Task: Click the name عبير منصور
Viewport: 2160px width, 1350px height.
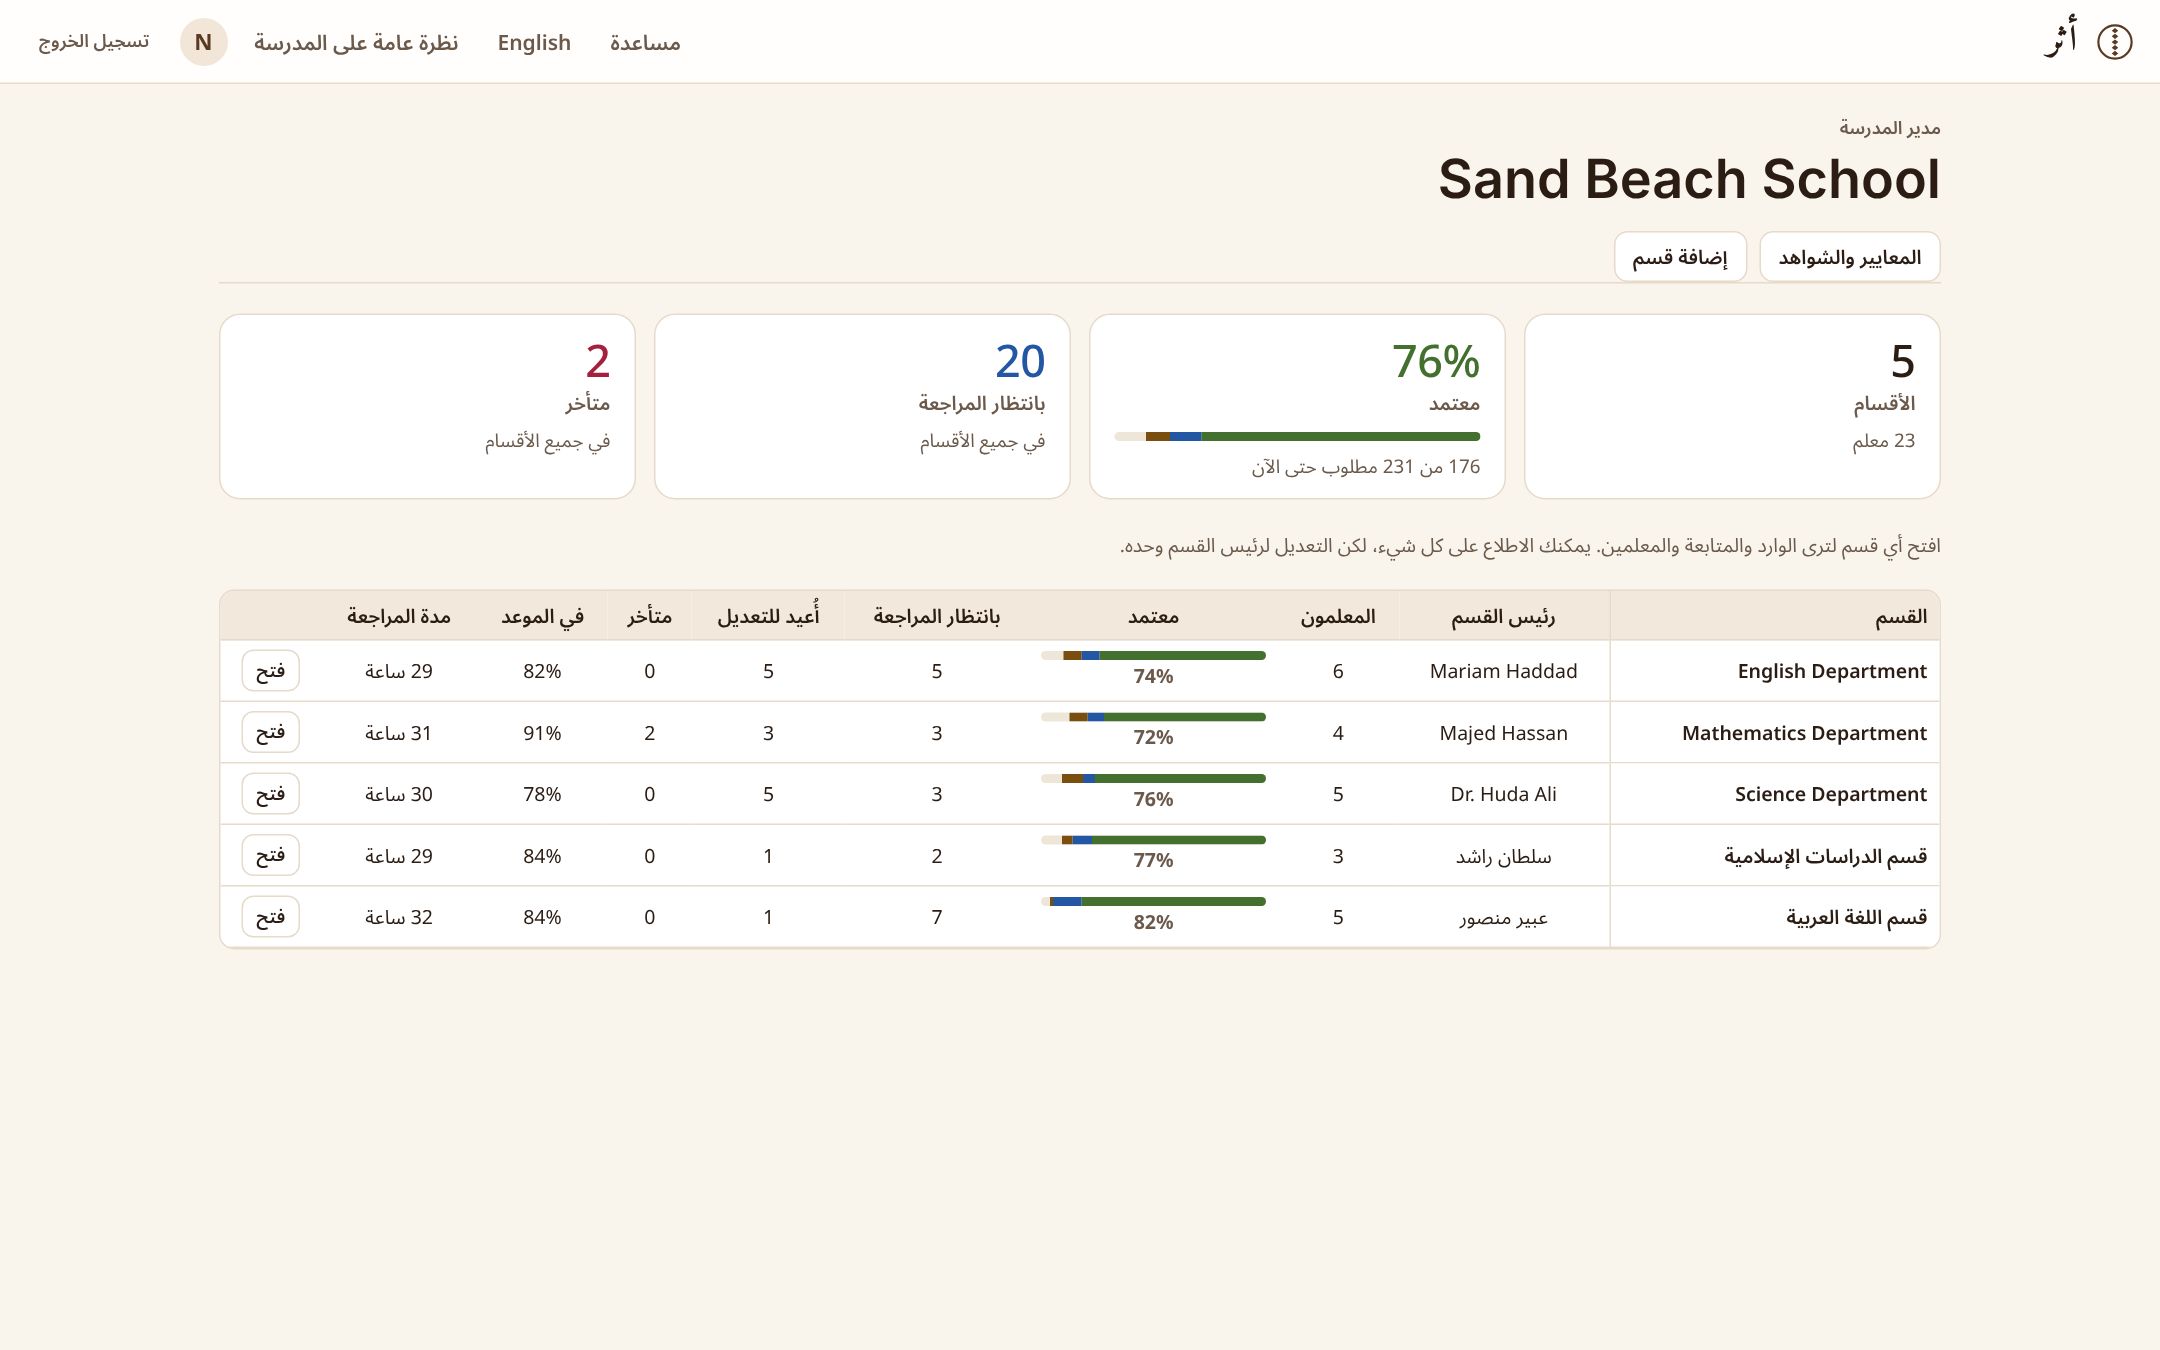Action: point(1503,917)
